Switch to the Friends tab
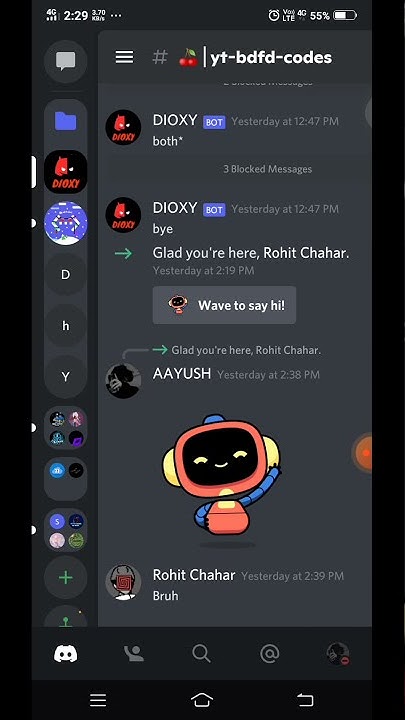This screenshot has height=720, width=405. point(134,653)
